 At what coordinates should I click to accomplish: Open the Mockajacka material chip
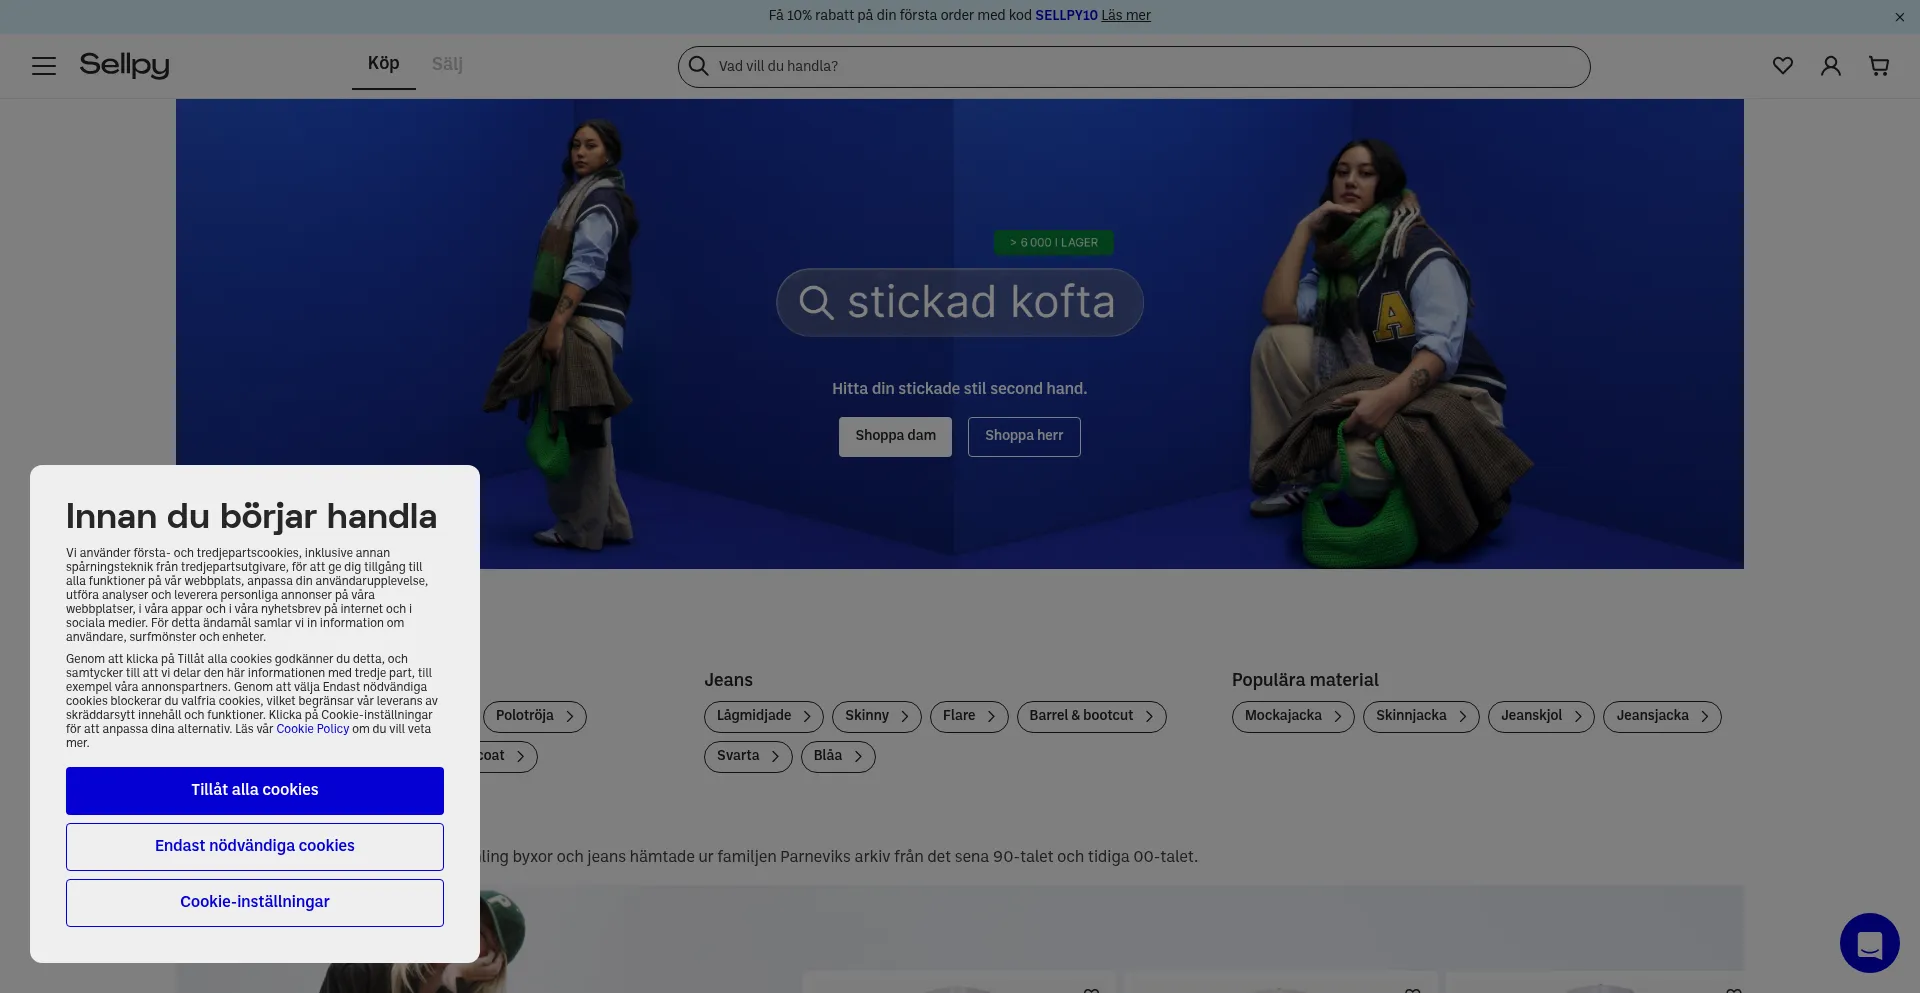pyautogui.click(x=1292, y=716)
